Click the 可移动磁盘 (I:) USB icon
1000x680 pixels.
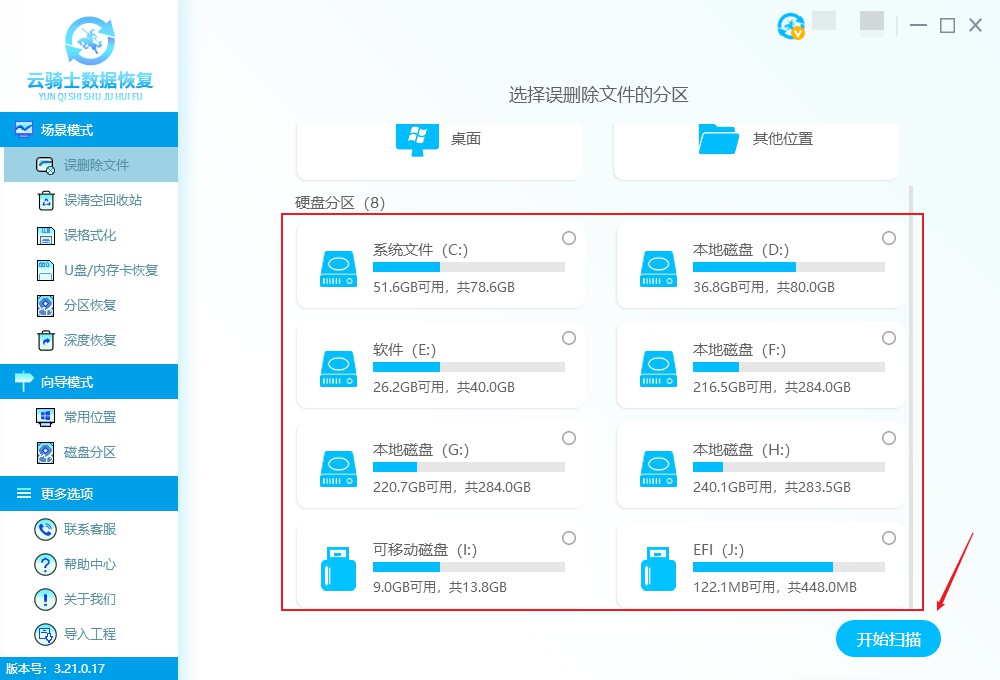338,568
